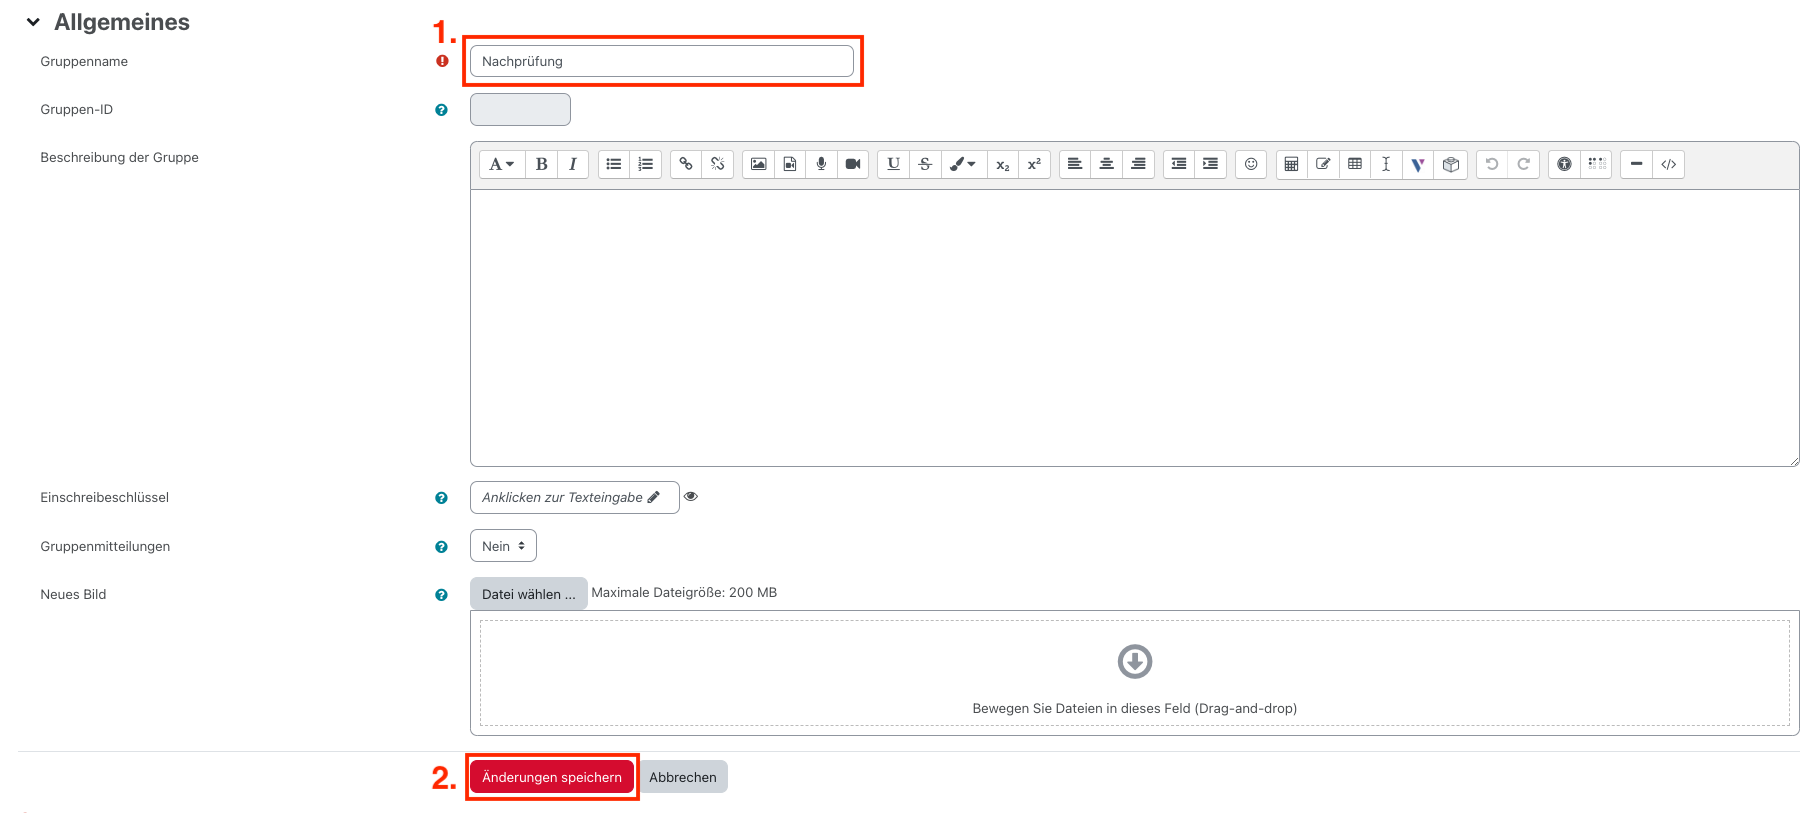This screenshot has height=813, width=1812.
Task: Insert a table into the description
Action: click(1355, 164)
